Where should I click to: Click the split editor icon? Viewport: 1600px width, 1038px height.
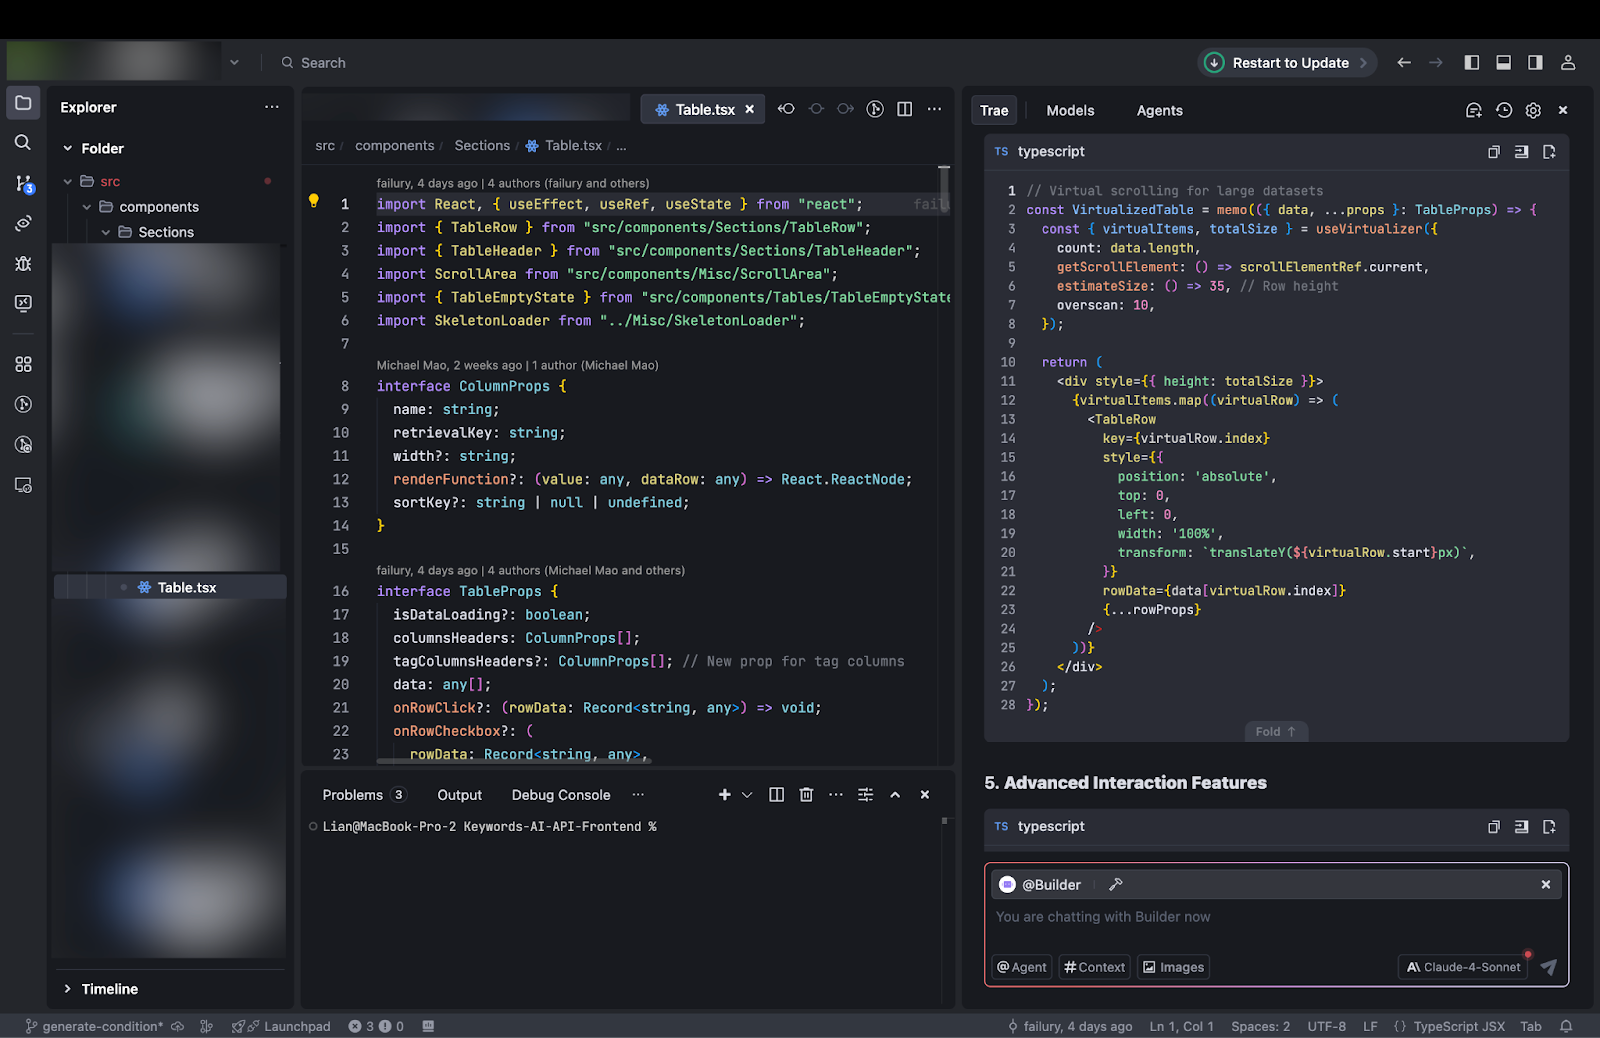coord(904,109)
